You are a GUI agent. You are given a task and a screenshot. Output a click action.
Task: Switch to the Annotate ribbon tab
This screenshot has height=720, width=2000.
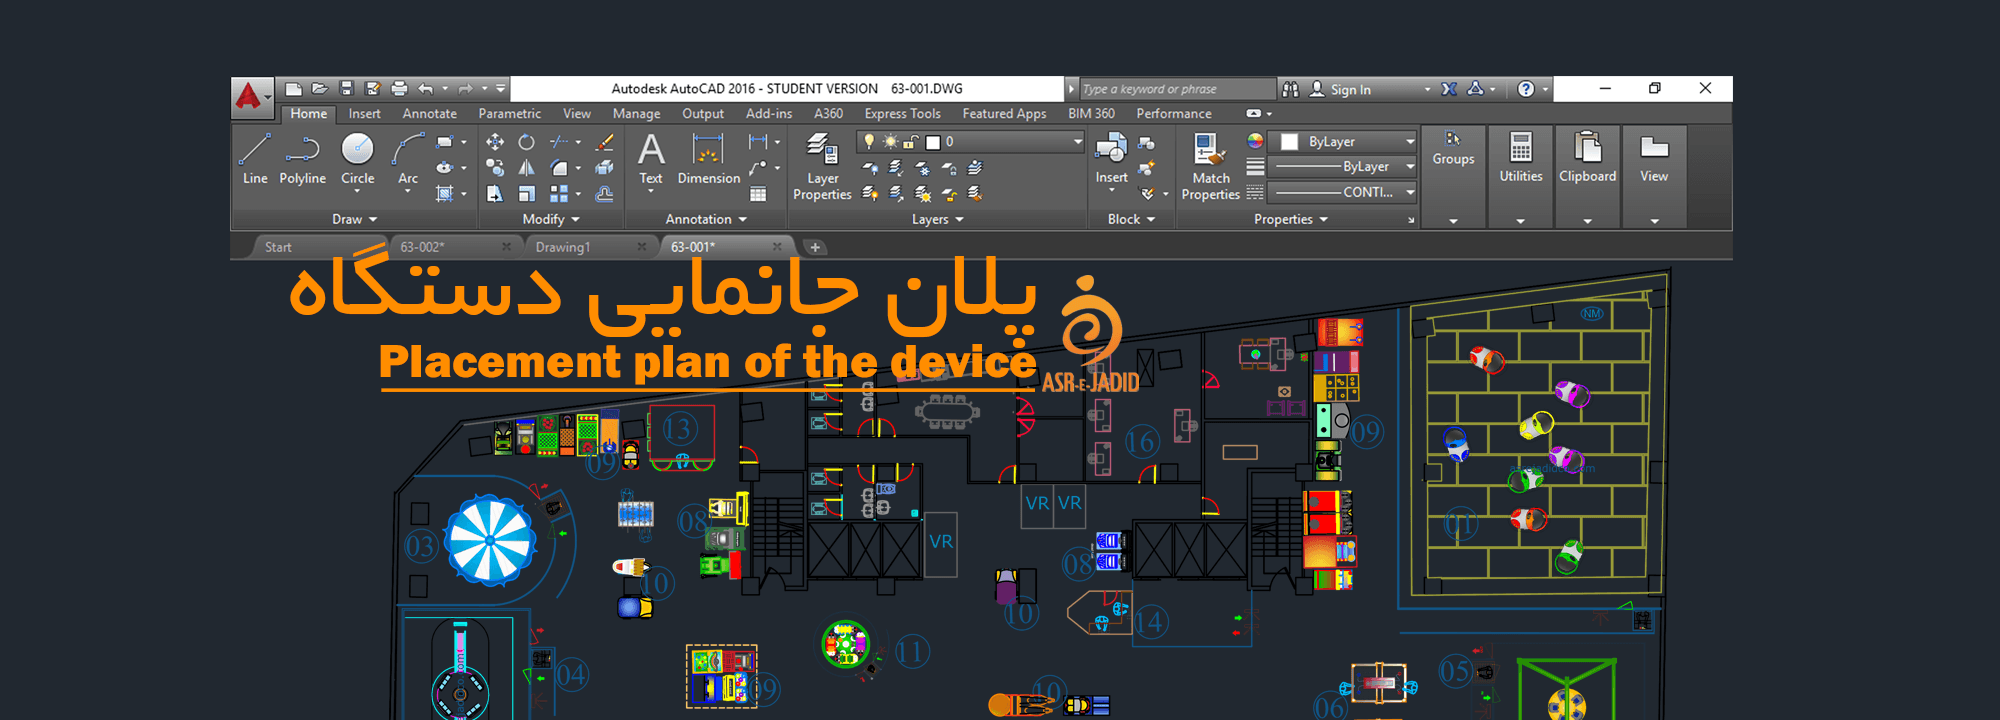point(429,114)
